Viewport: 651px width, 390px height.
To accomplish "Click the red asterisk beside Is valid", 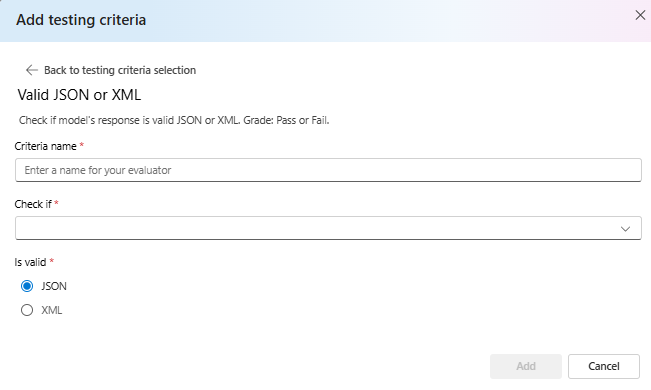I will point(51,261).
